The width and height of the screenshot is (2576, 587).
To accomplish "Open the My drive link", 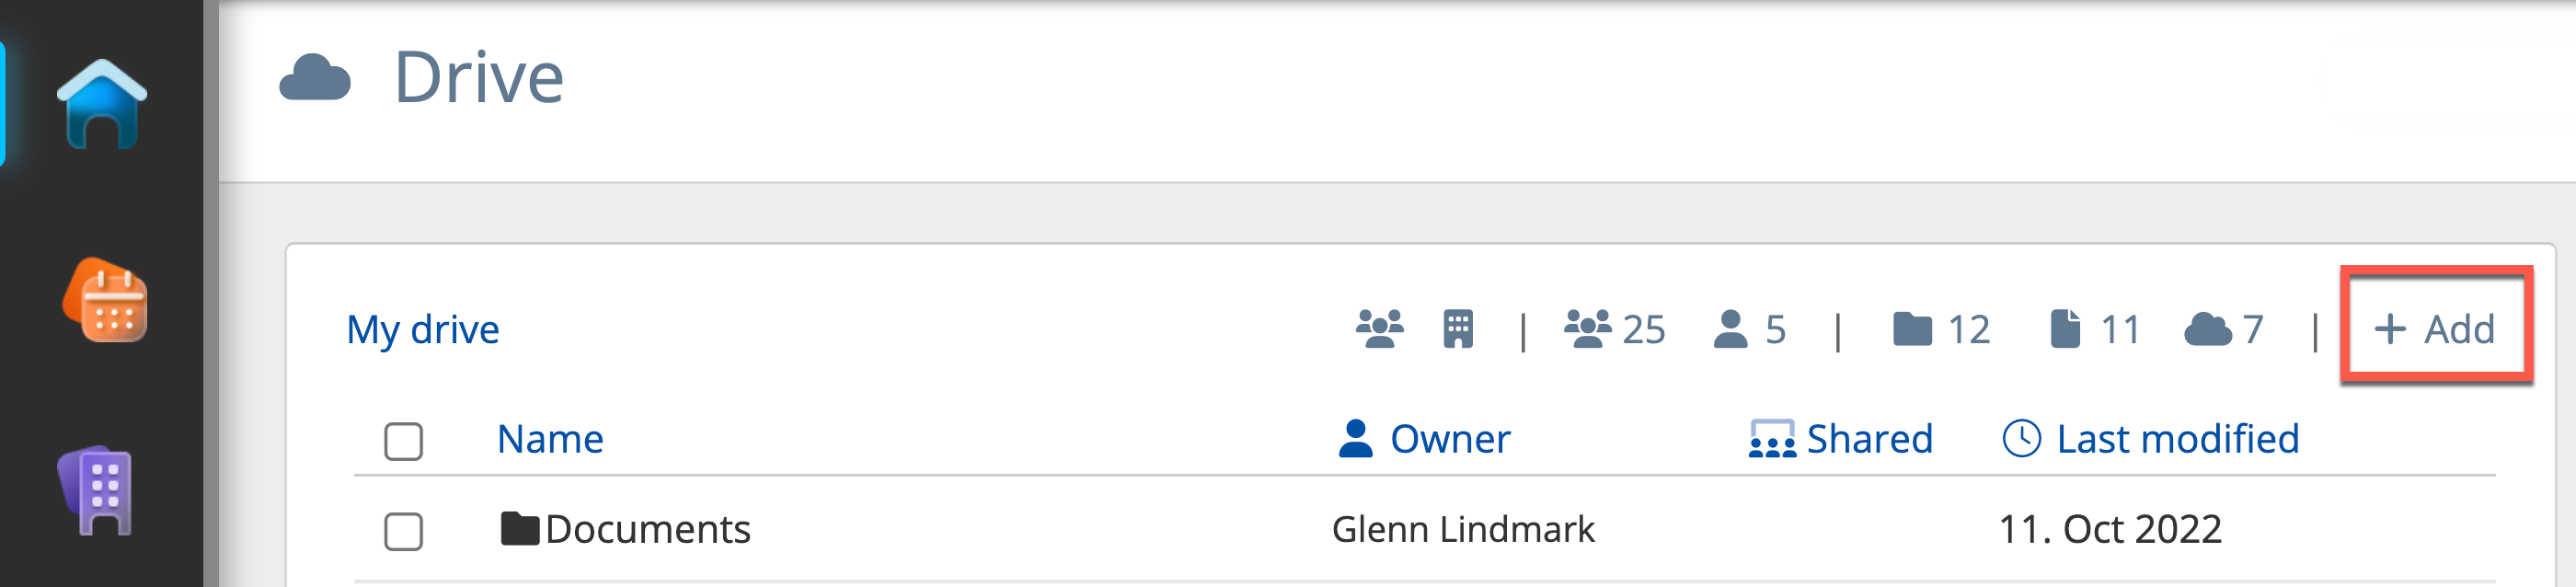I will (x=422, y=329).
